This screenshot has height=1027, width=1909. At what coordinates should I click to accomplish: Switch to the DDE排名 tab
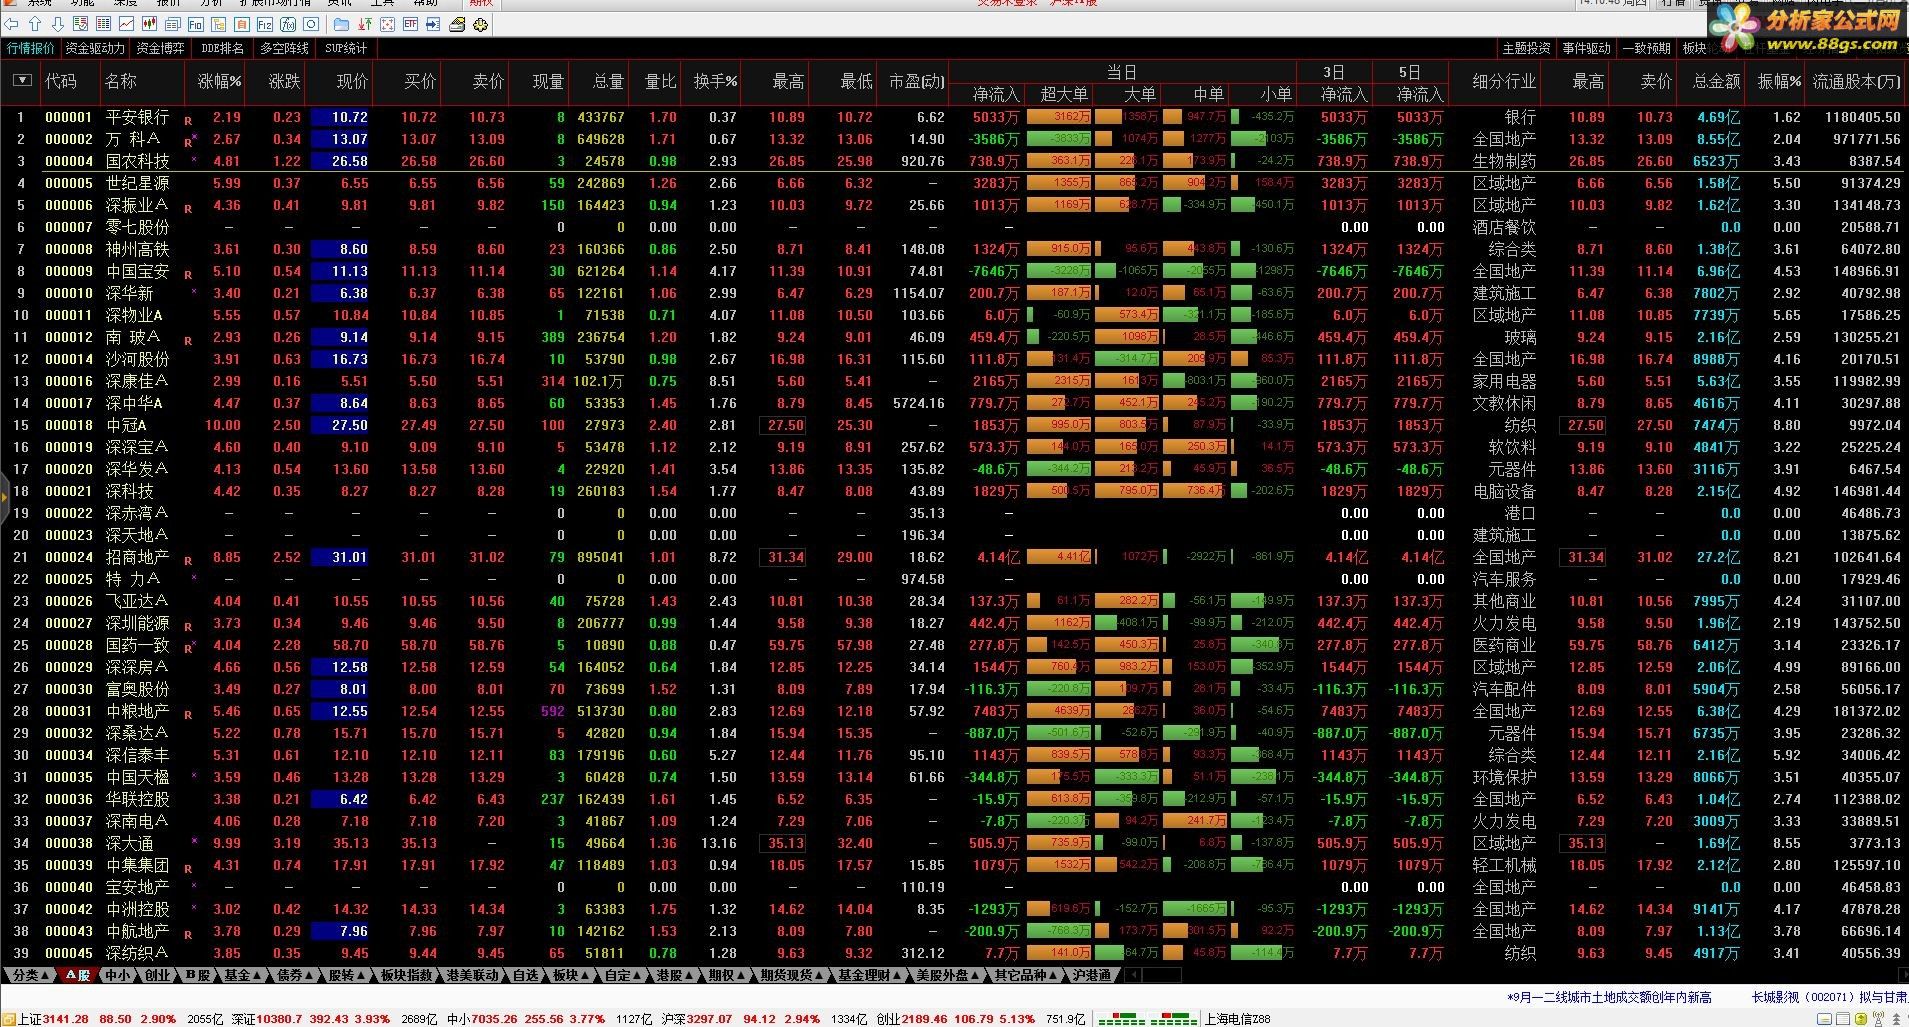222,48
